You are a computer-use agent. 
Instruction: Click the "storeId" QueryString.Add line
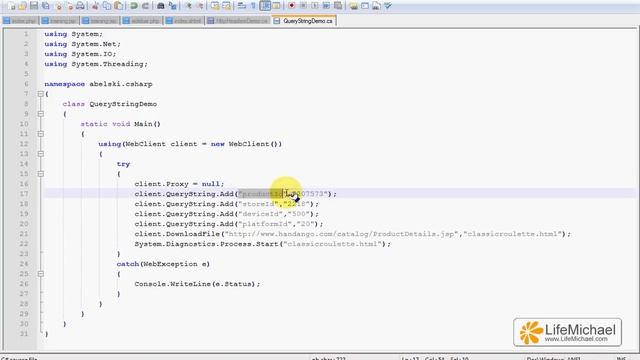227,204
